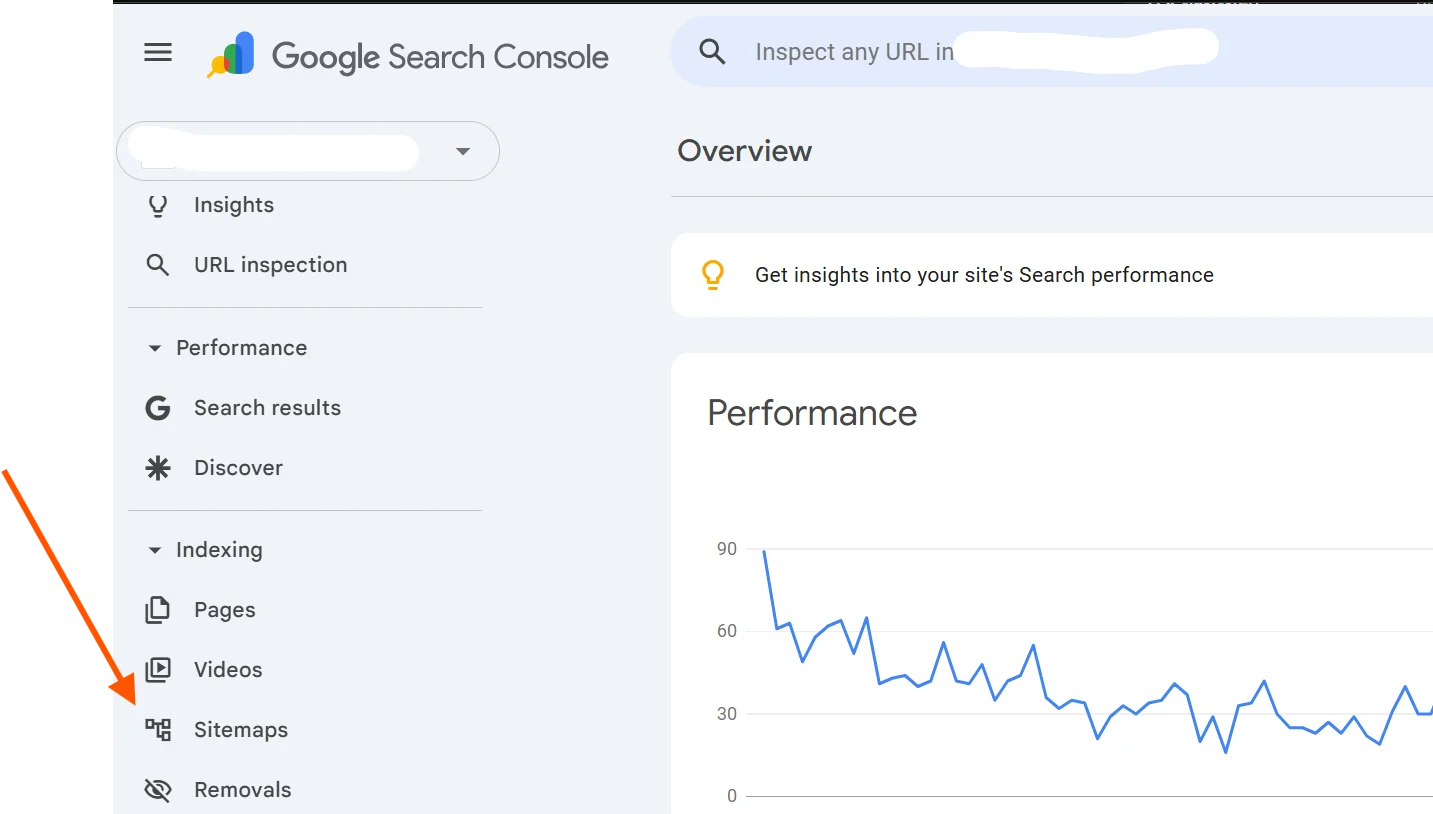
Task: Click the Pages document icon
Action: click(x=157, y=610)
